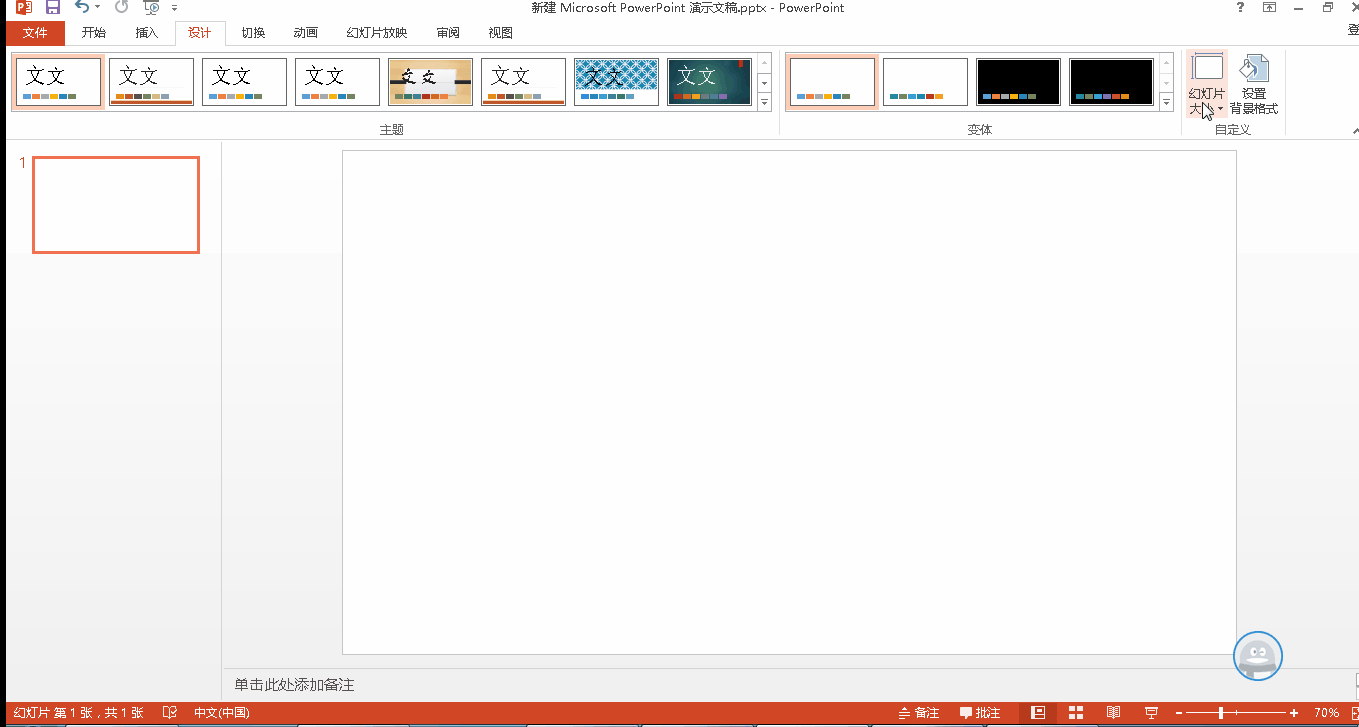Click 幻灯片 第1张, 共1张 status text
The image size is (1359, 727).
click(x=78, y=713)
